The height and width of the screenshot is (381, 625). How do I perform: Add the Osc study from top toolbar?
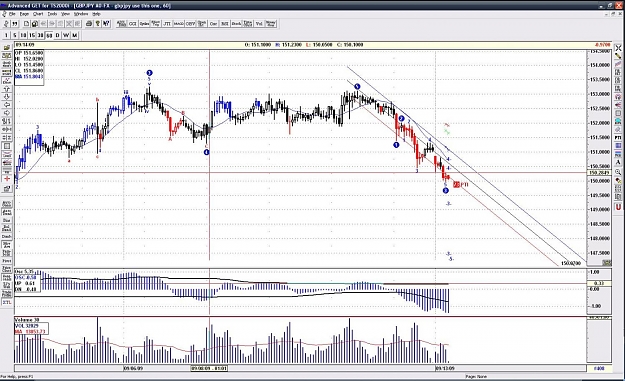click(214, 24)
